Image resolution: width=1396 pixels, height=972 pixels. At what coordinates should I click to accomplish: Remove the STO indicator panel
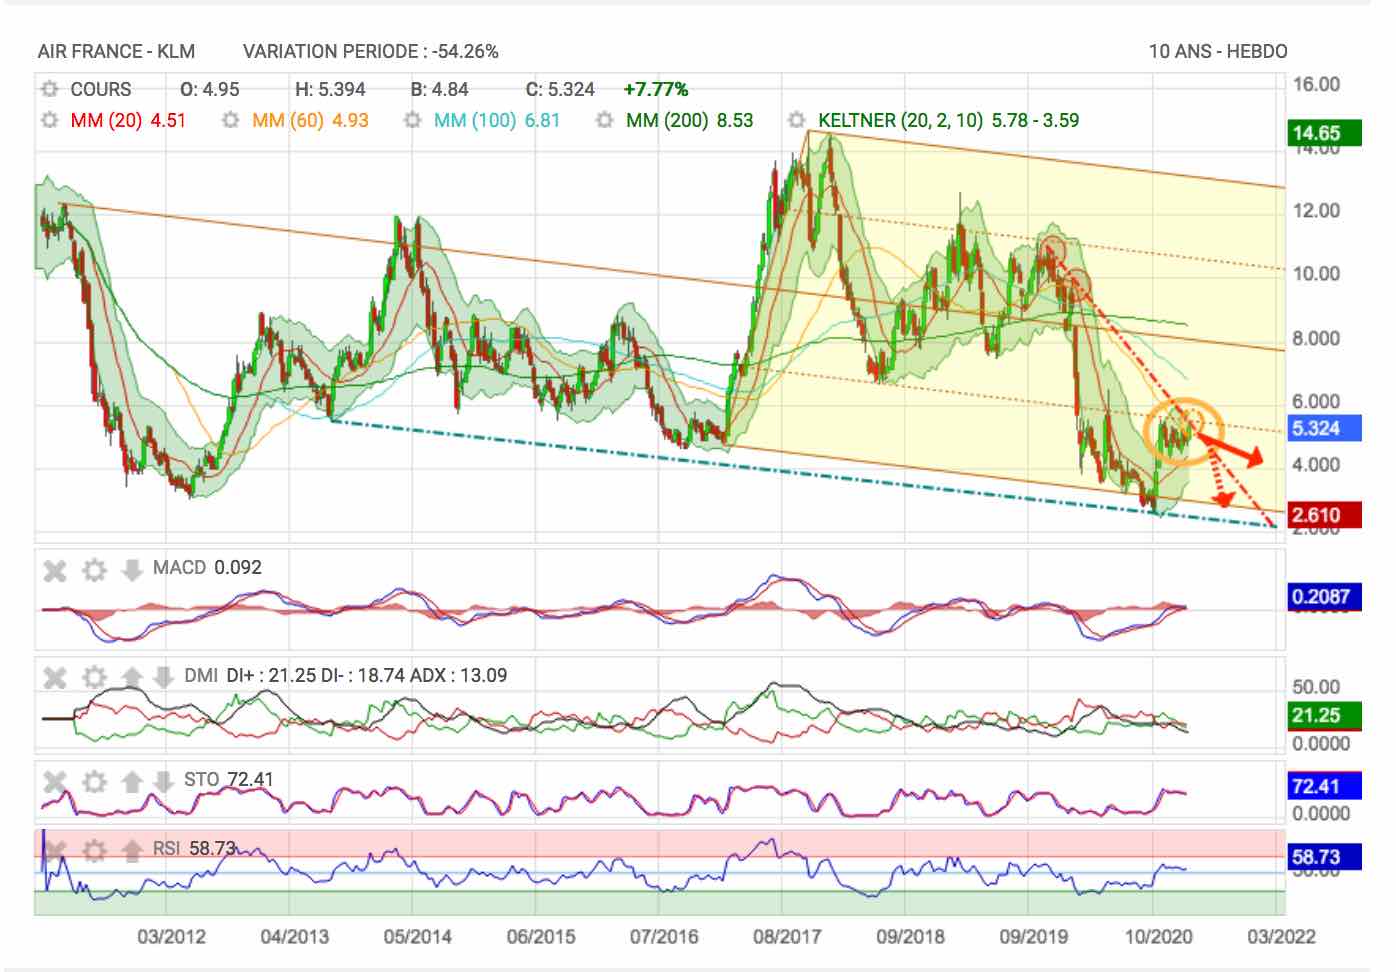[55, 782]
